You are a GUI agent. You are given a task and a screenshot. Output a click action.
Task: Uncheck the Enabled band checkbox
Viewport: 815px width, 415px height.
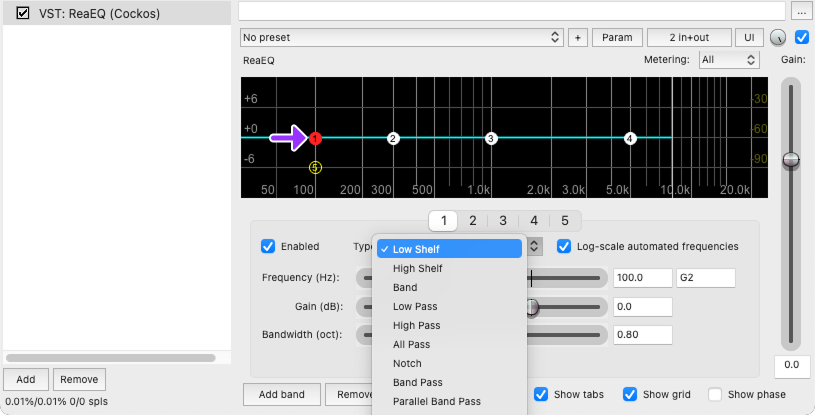[x=268, y=246]
